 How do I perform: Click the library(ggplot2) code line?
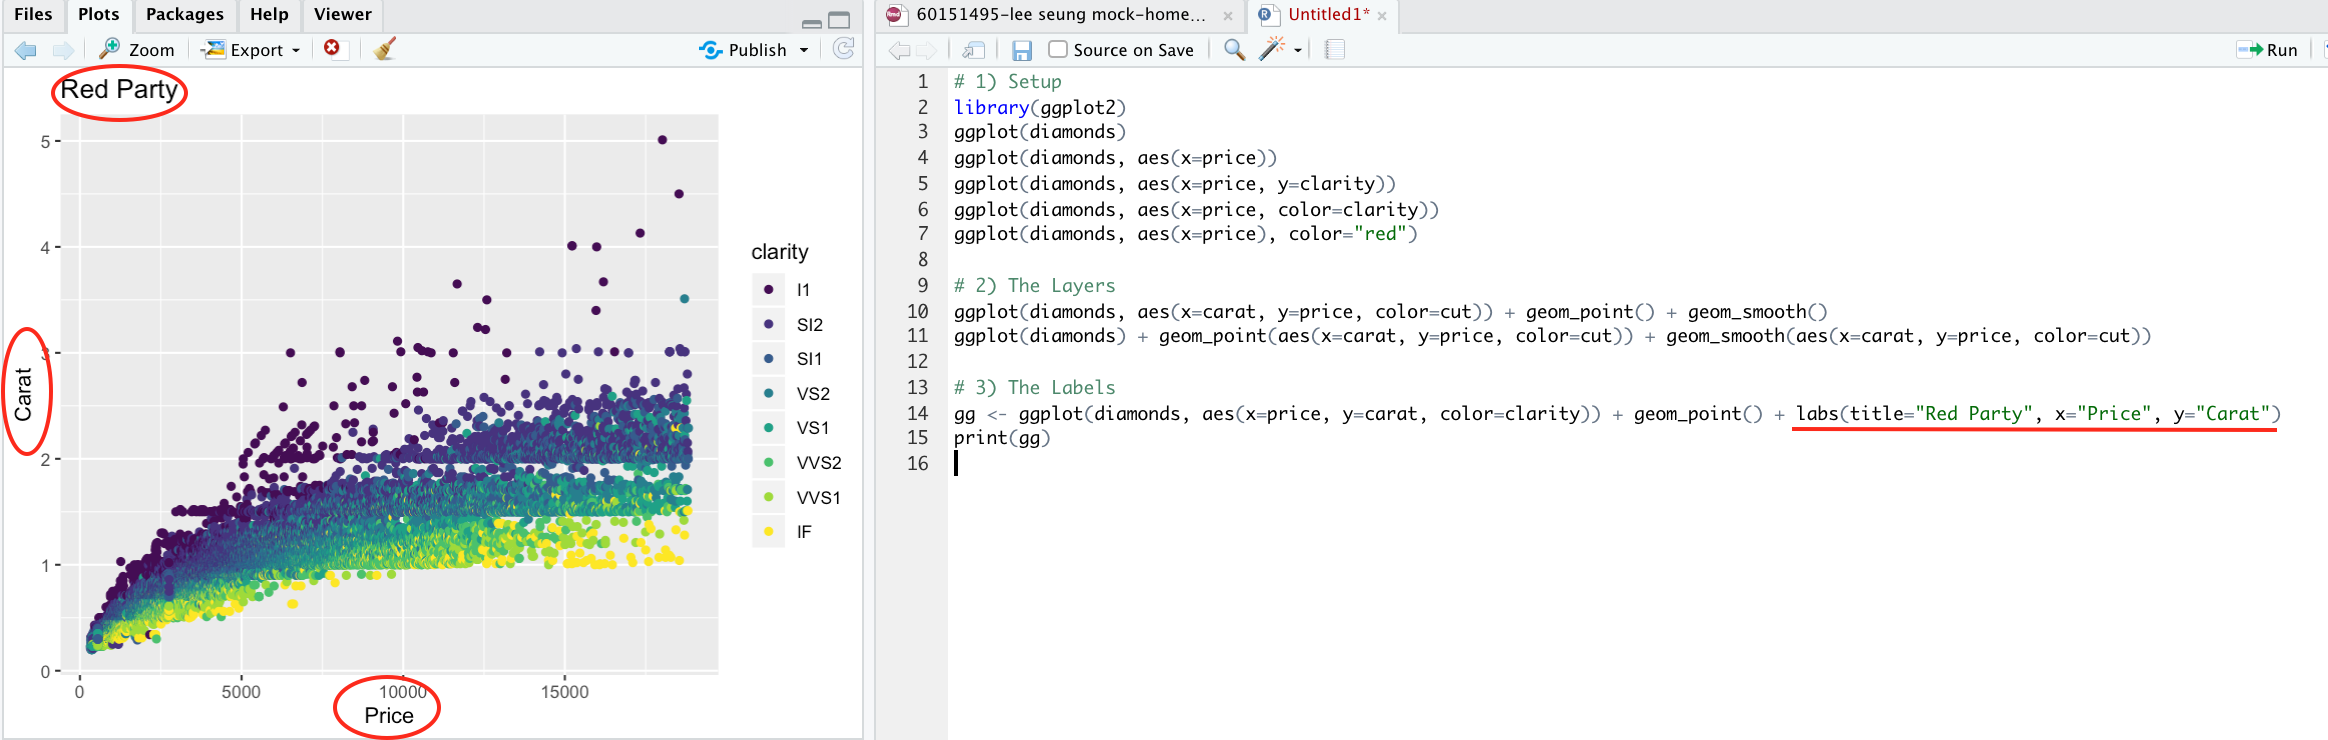1040,107
